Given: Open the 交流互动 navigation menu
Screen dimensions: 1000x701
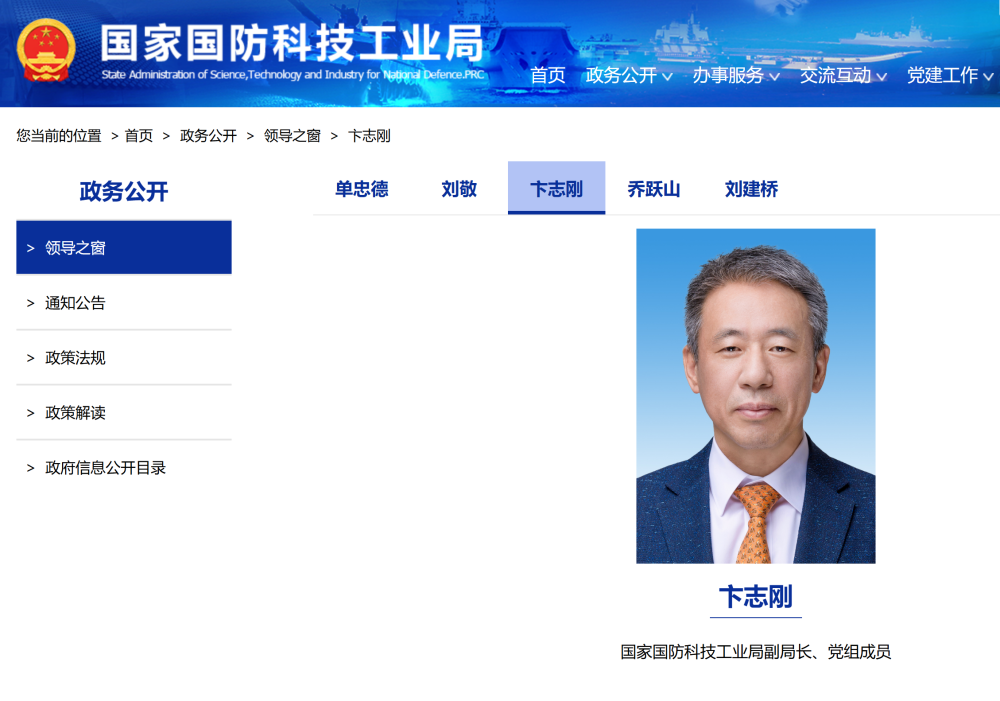Looking at the screenshot, I should click(835, 75).
